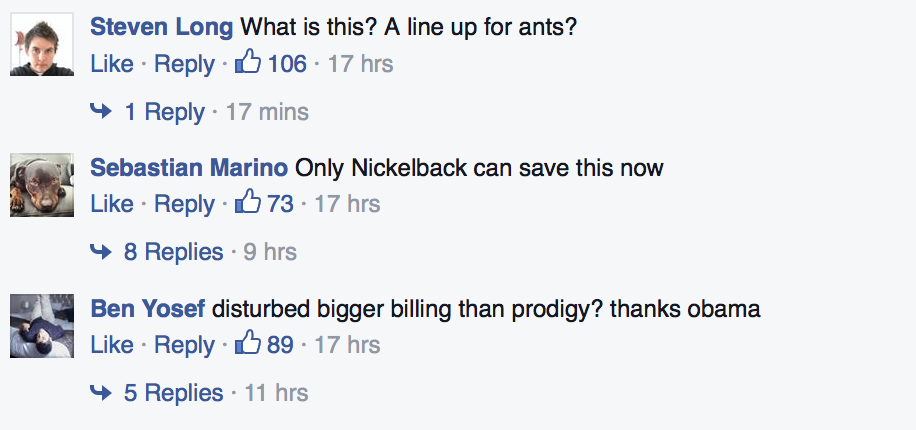
Task: Like Steven Long's comment
Action: pyautogui.click(x=111, y=64)
